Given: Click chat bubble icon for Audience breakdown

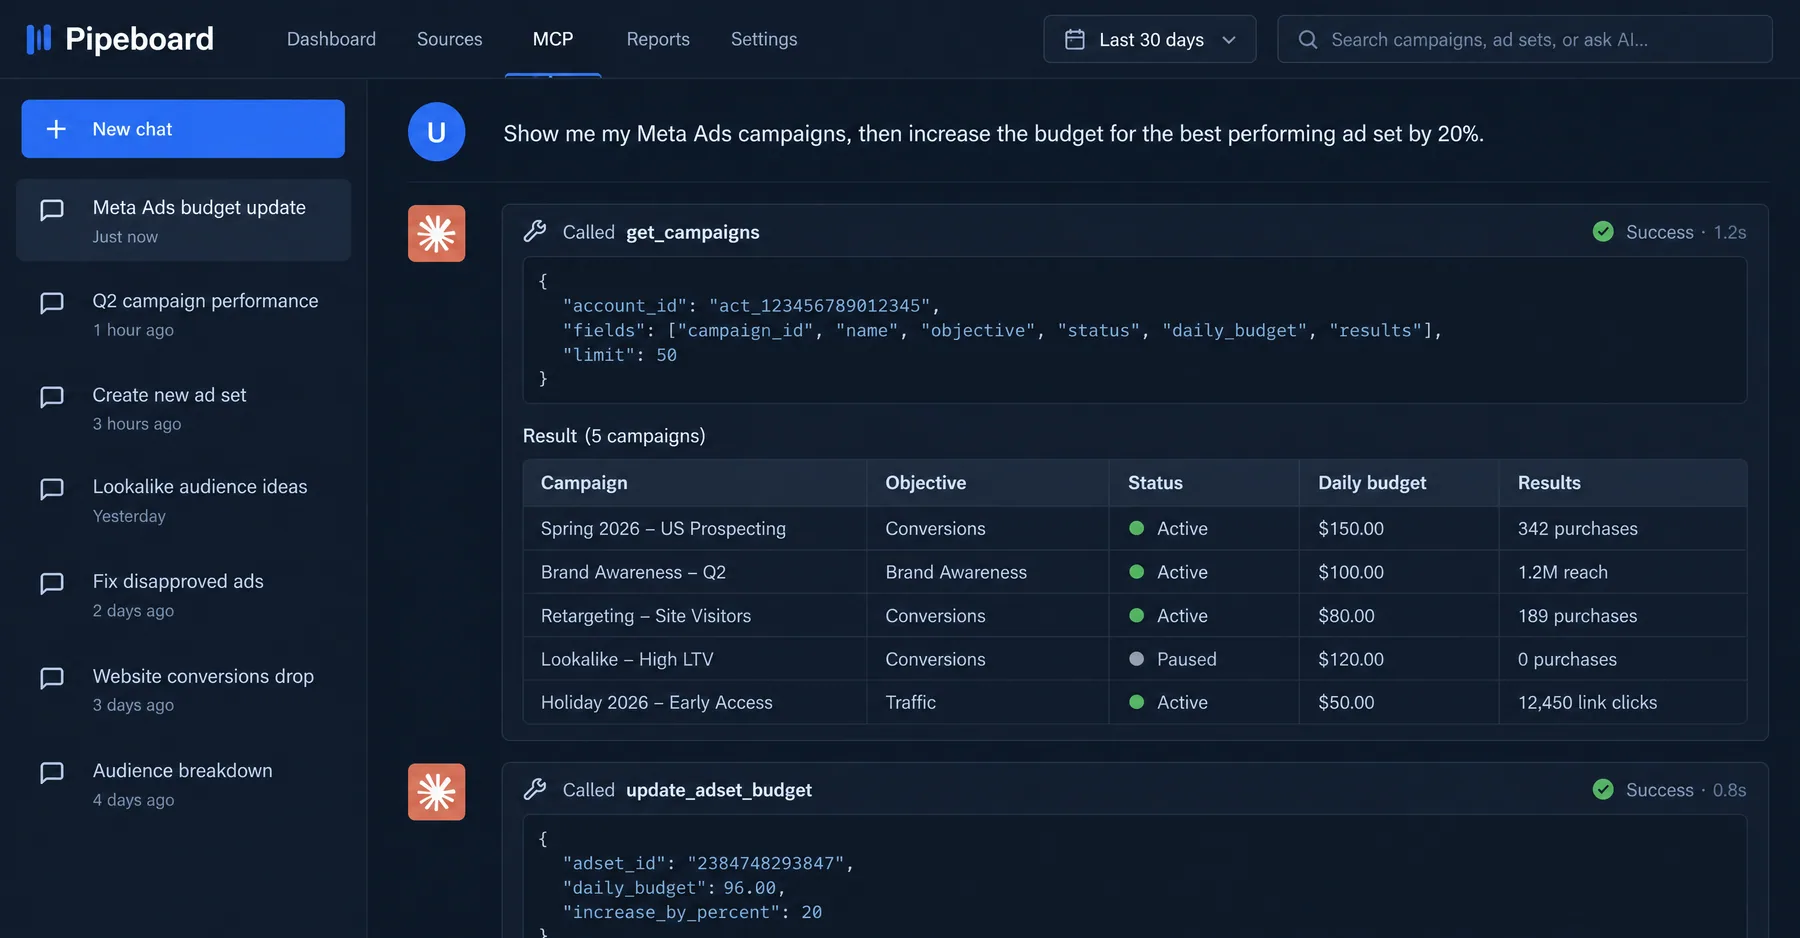Looking at the screenshot, I should click(x=52, y=773).
